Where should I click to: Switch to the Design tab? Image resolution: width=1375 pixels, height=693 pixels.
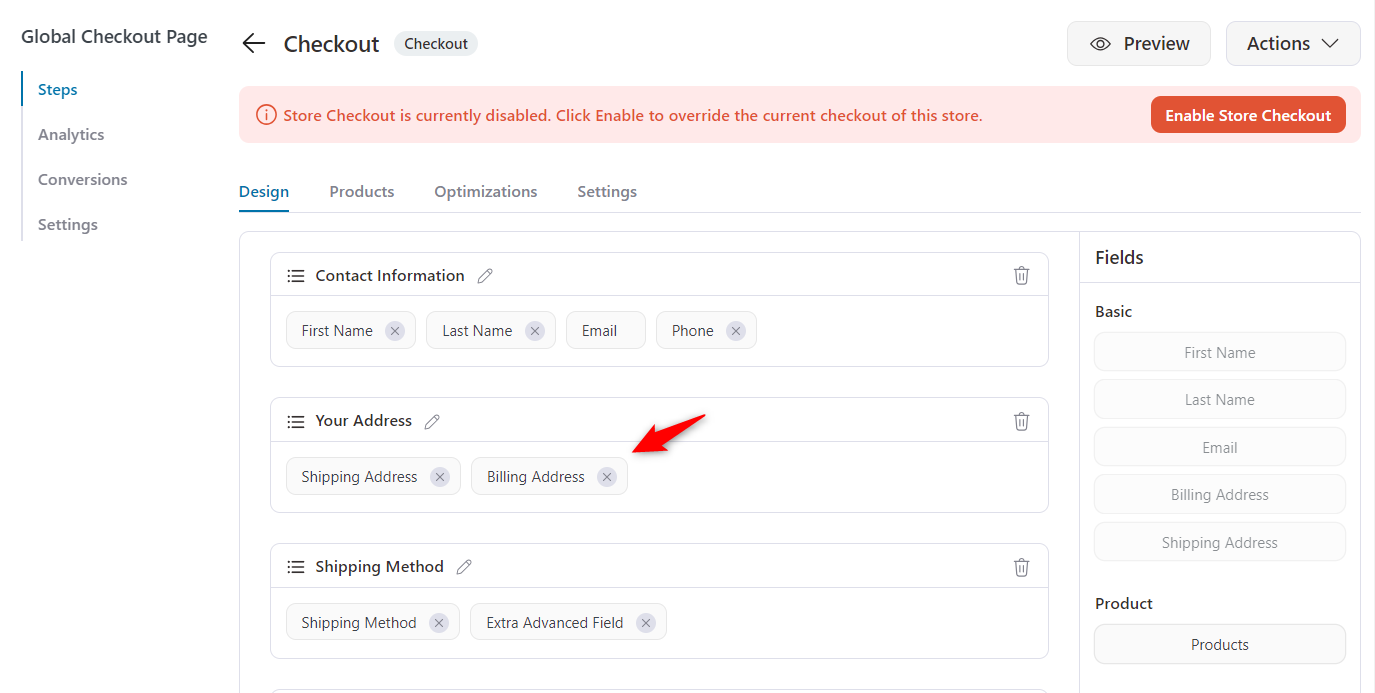click(264, 191)
